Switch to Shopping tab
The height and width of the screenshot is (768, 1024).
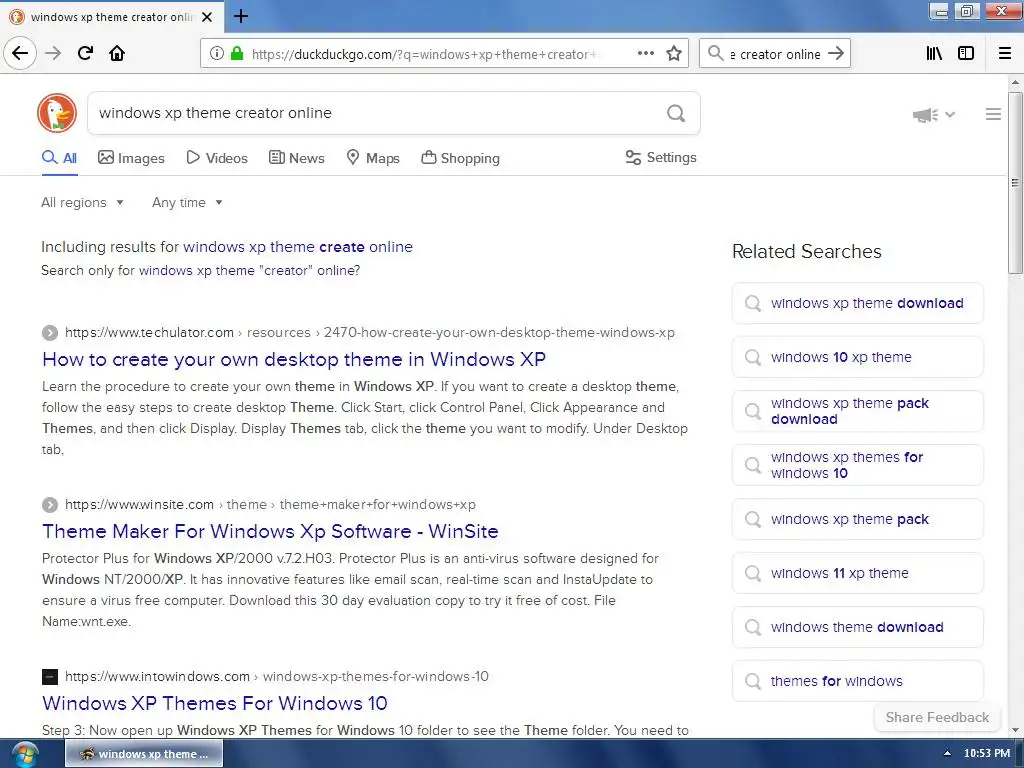[460, 158]
